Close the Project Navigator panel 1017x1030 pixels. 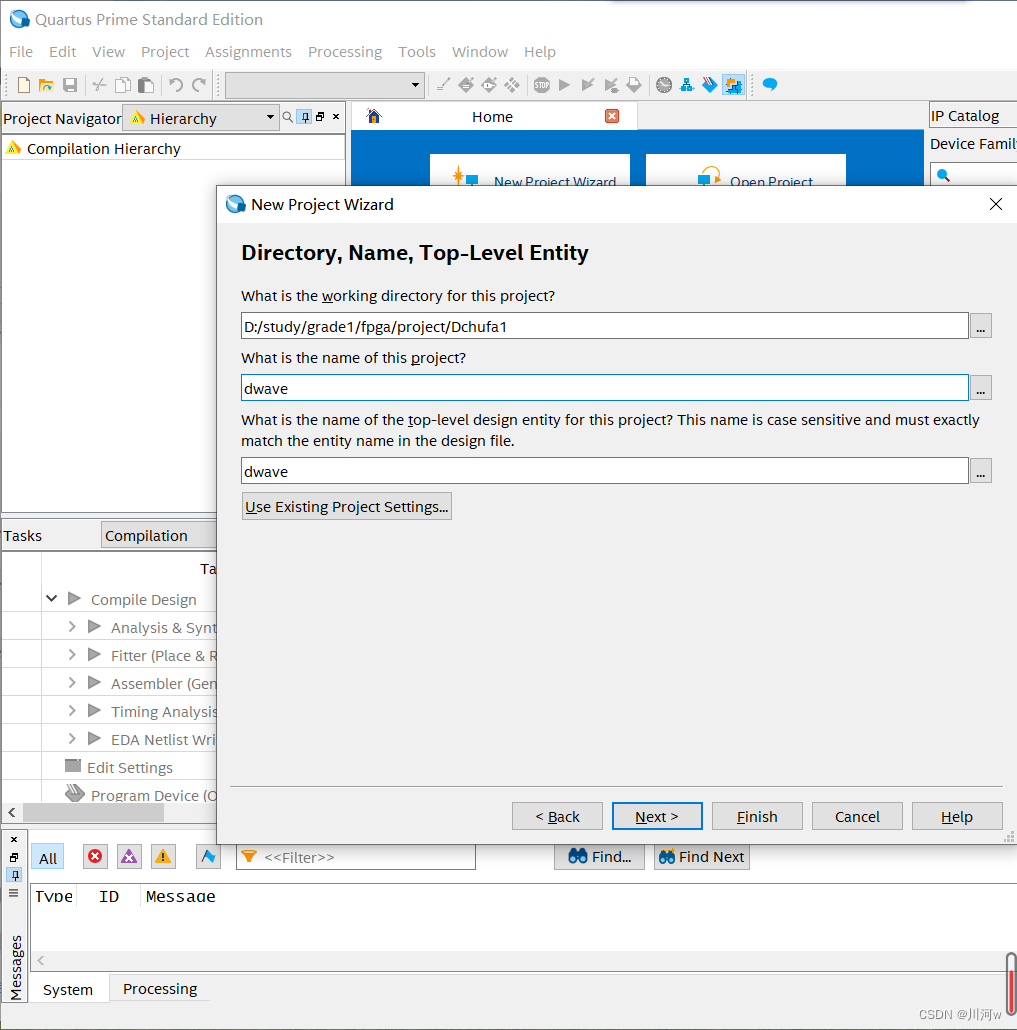pos(336,117)
